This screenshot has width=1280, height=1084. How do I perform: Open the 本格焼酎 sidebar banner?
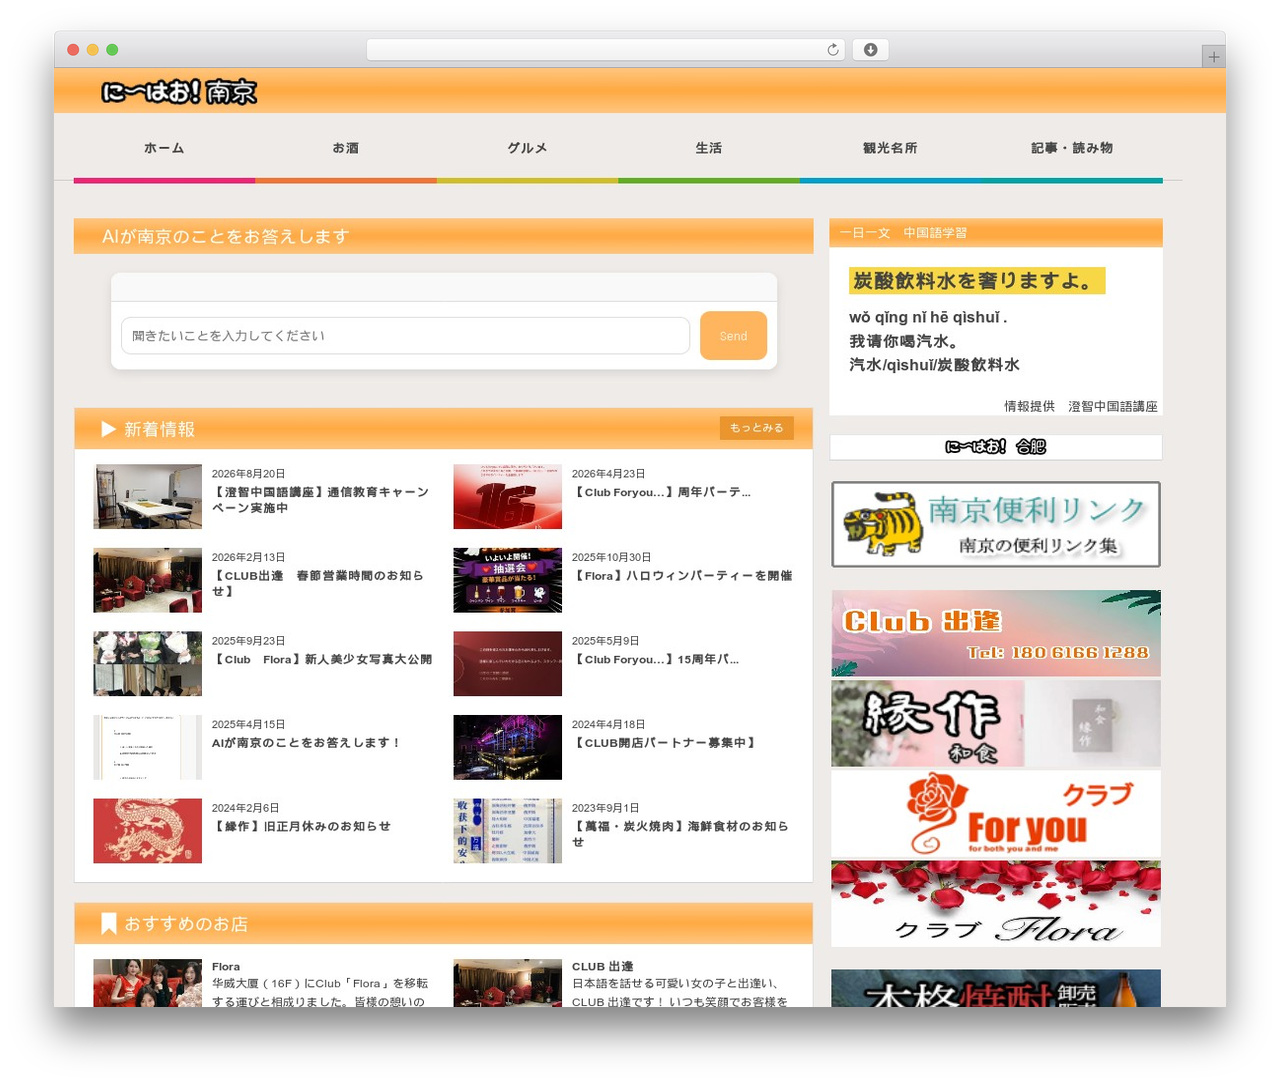(996, 988)
